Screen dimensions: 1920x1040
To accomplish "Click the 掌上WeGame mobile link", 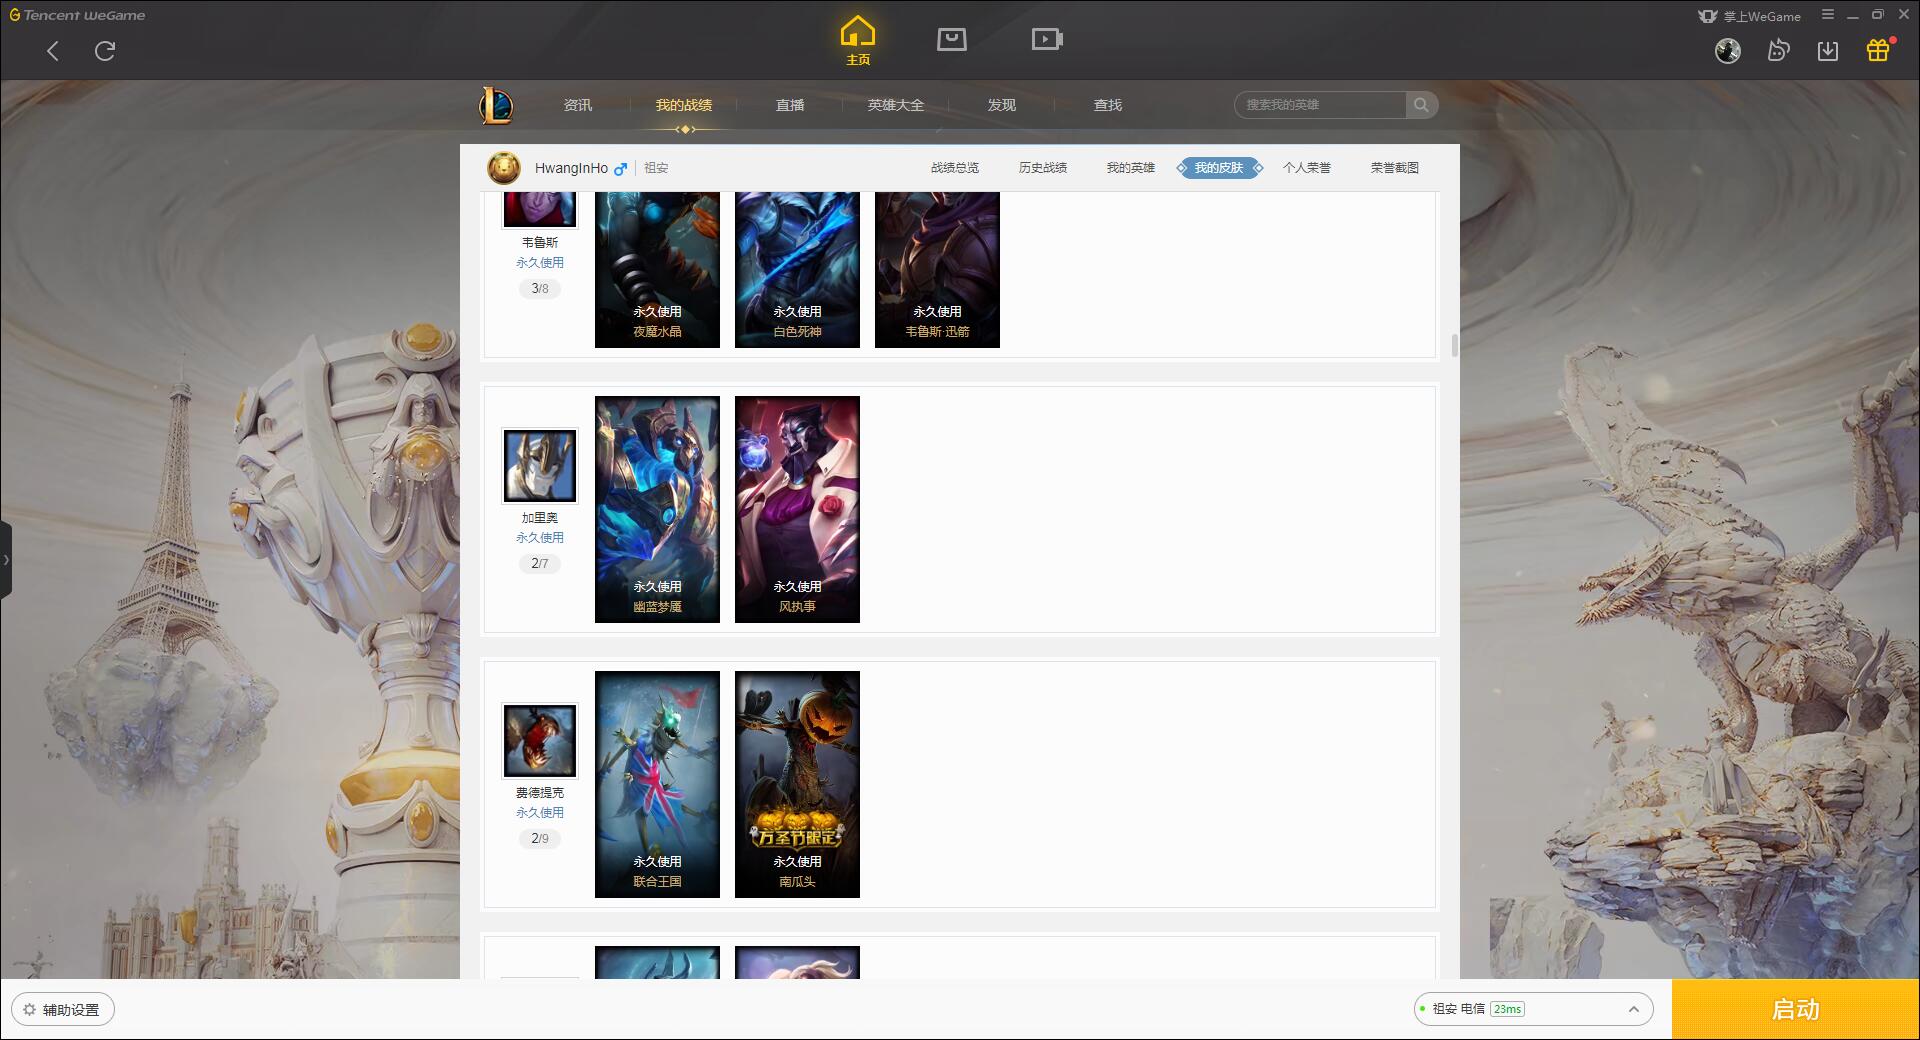I will click(x=1749, y=16).
